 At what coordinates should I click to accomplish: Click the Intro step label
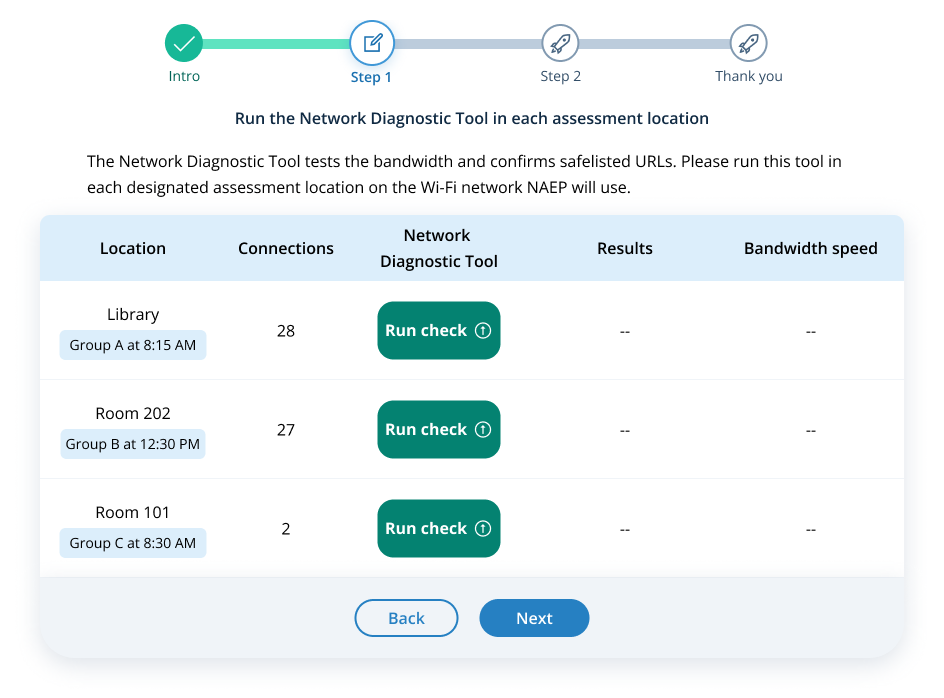click(x=184, y=76)
